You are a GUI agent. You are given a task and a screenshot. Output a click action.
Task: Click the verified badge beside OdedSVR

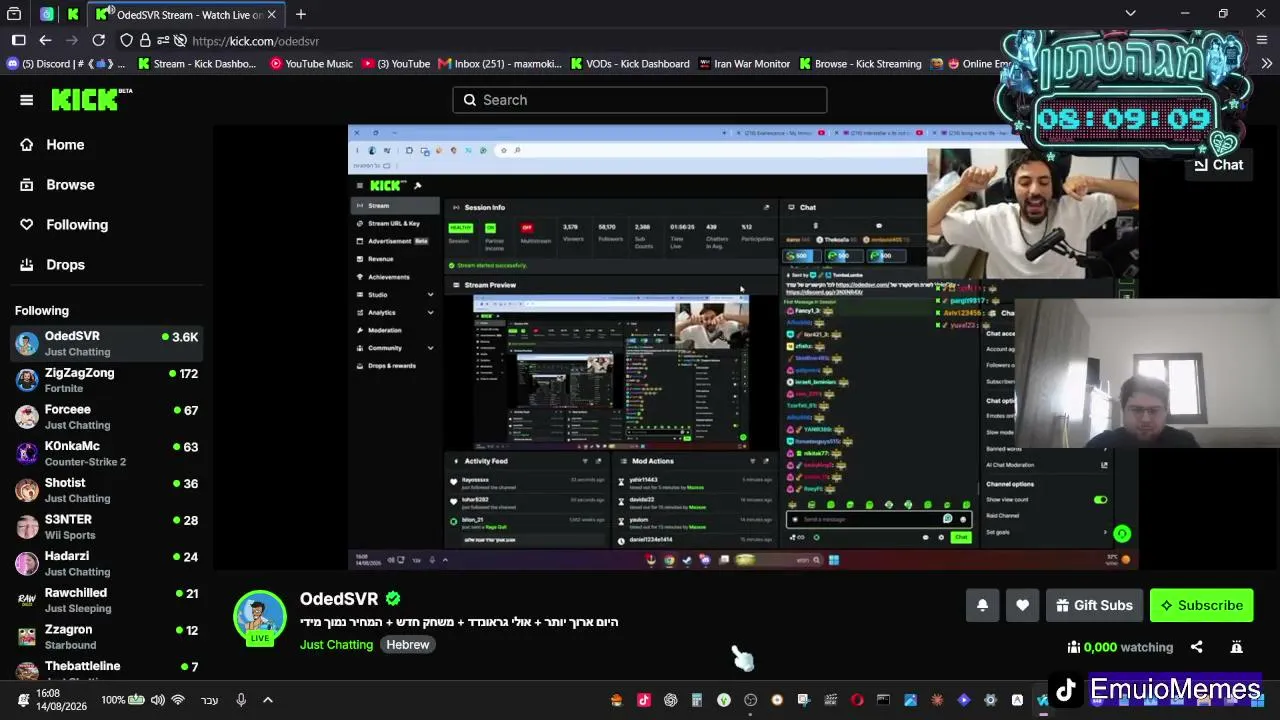[x=393, y=599]
